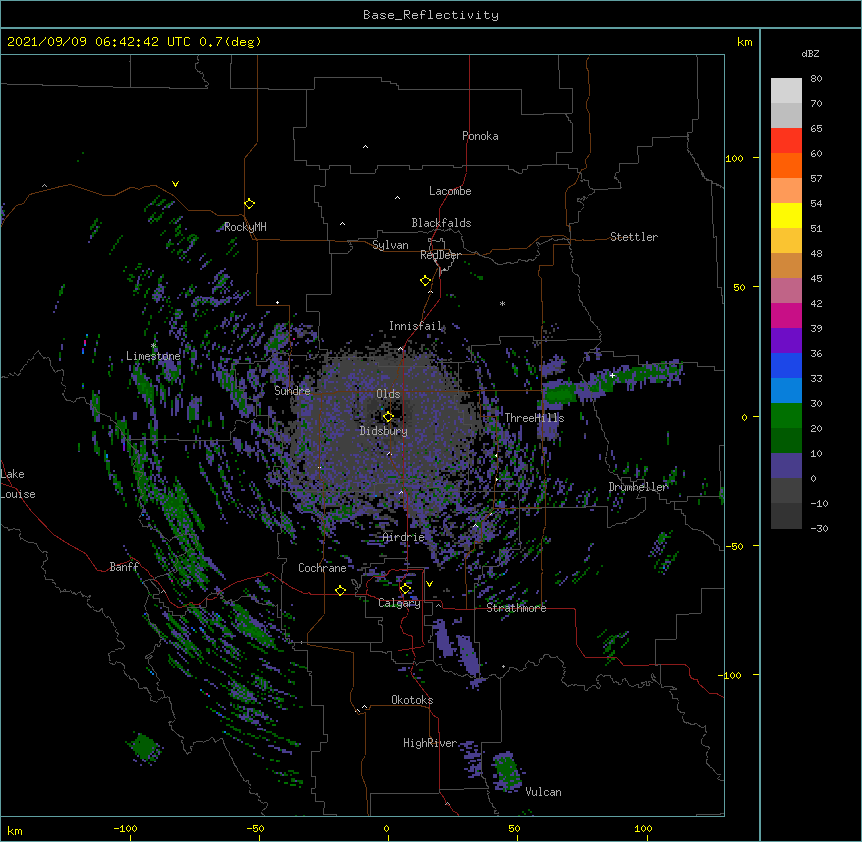Click the Base_Reflectivity title
This screenshot has height=842, width=862.
[x=431, y=15]
